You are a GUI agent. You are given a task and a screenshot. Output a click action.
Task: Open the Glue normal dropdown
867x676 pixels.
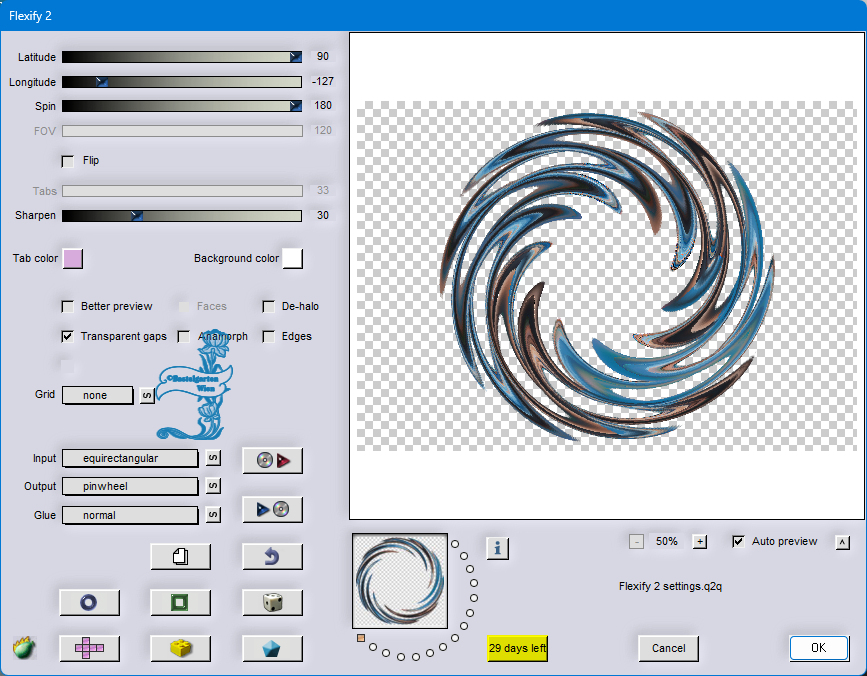point(130,515)
